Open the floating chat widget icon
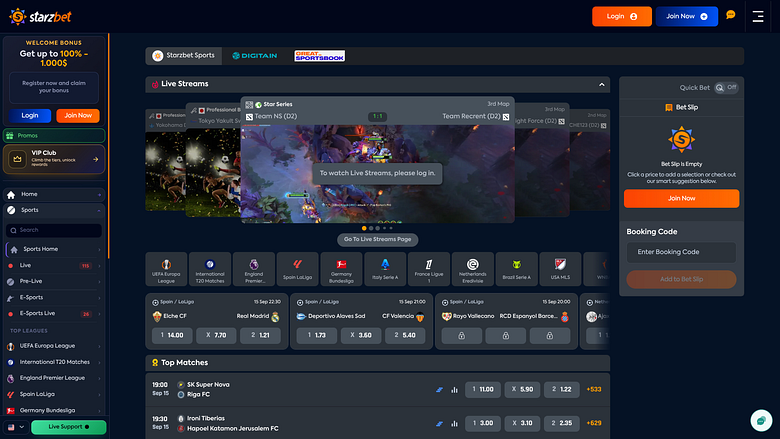This screenshot has height=439, width=780. 761,421
